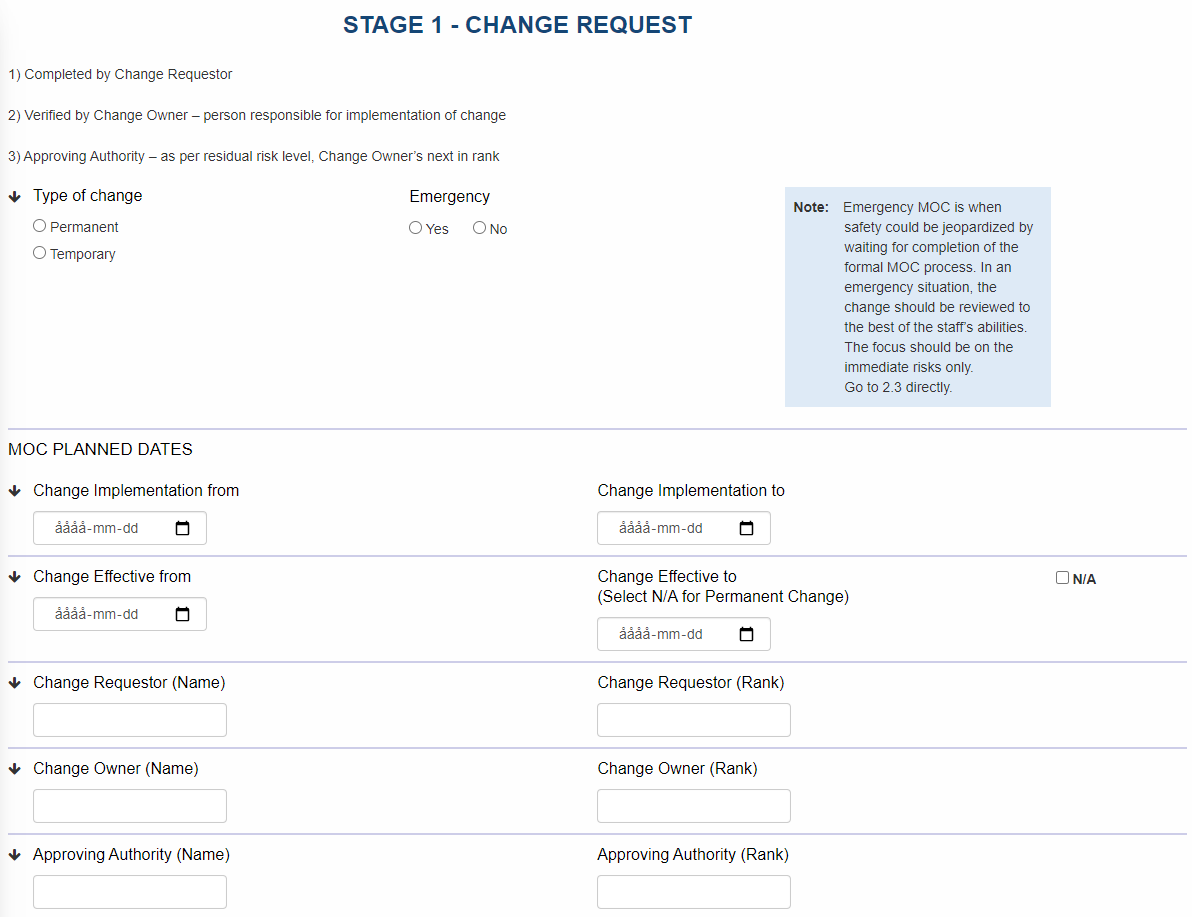Open calendar picker for Change Effective from
The height and width of the screenshot is (917, 1192).
click(x=182, y=615)
